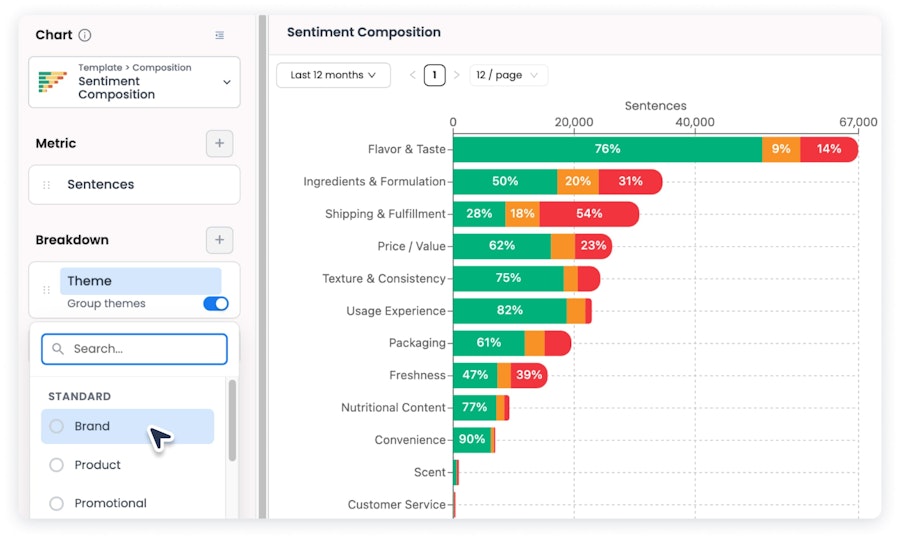Grab the Sentences metric drag handle
The image size is (900, 540).
[x=46, y=185]
